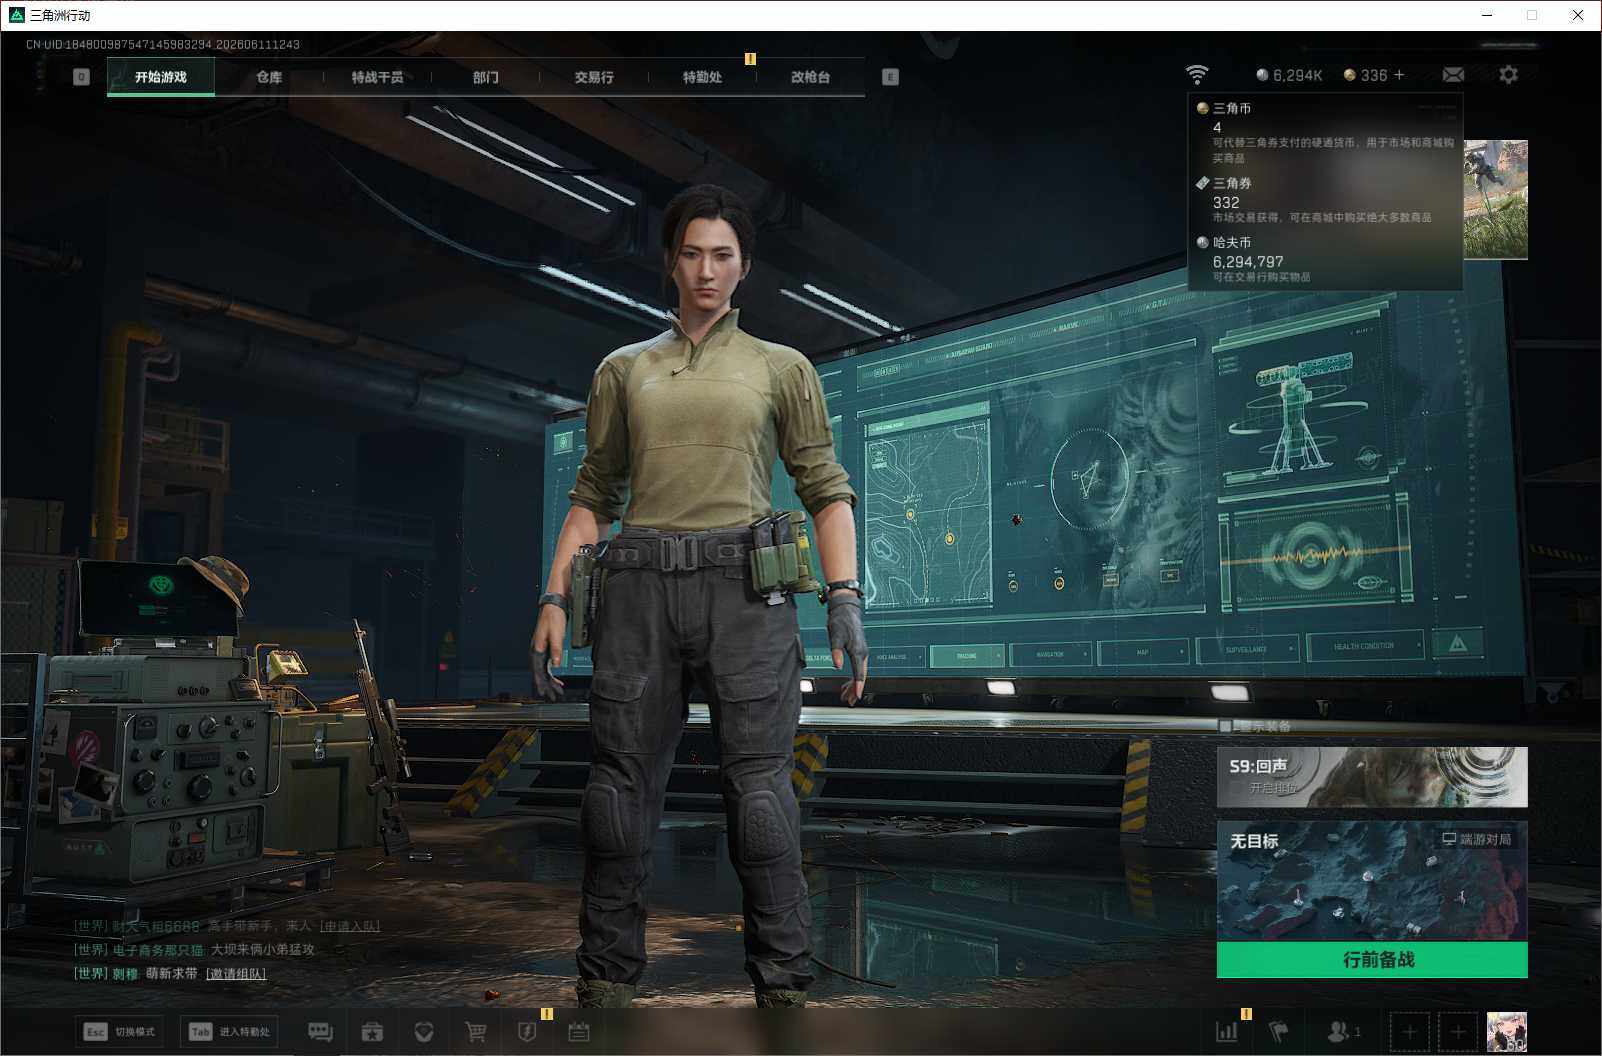Open the 特战干员 tab
Viewport: 1602px width, 1056px height.
click(377, 77)
